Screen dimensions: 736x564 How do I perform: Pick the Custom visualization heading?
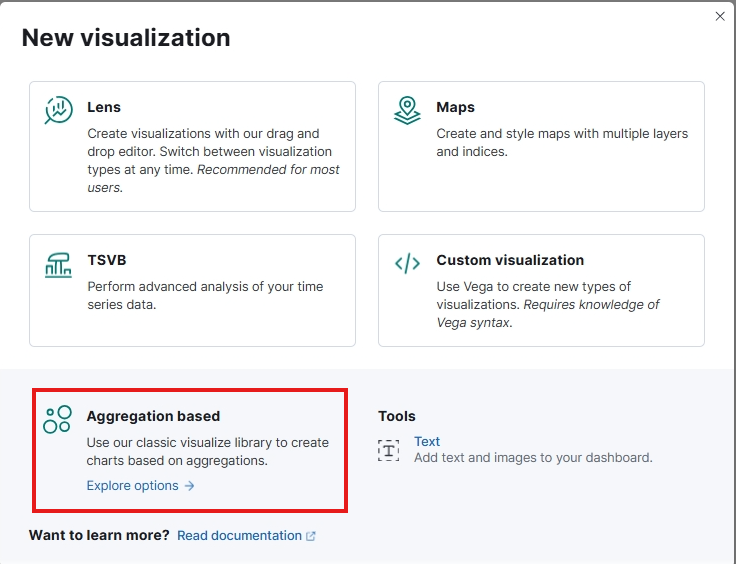pos(510,260)
